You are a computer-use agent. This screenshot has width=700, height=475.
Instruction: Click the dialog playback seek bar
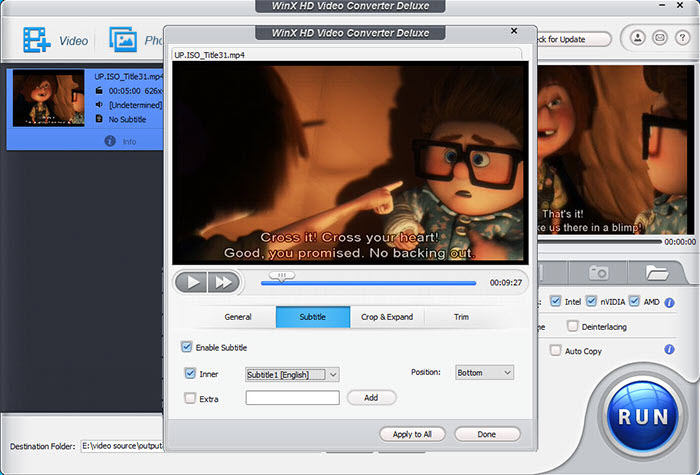(369, 283)
